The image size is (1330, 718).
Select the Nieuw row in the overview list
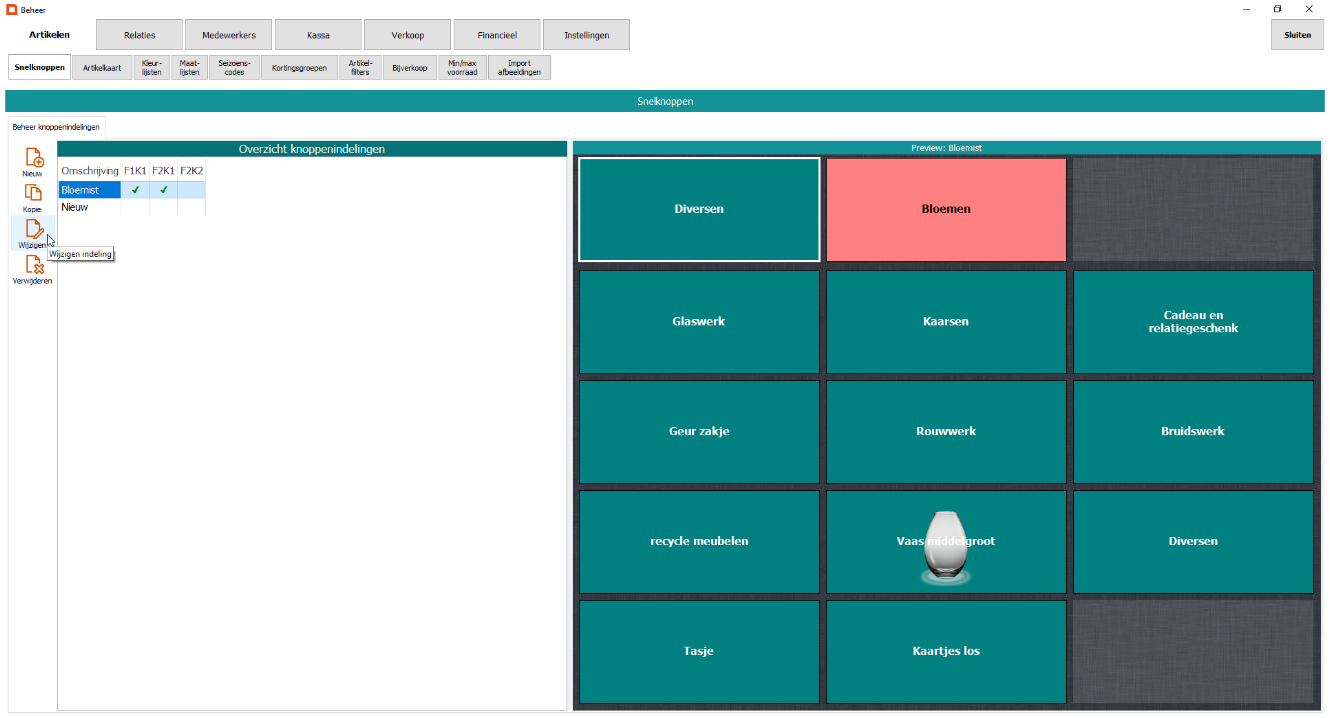click(x=89, y=208)
